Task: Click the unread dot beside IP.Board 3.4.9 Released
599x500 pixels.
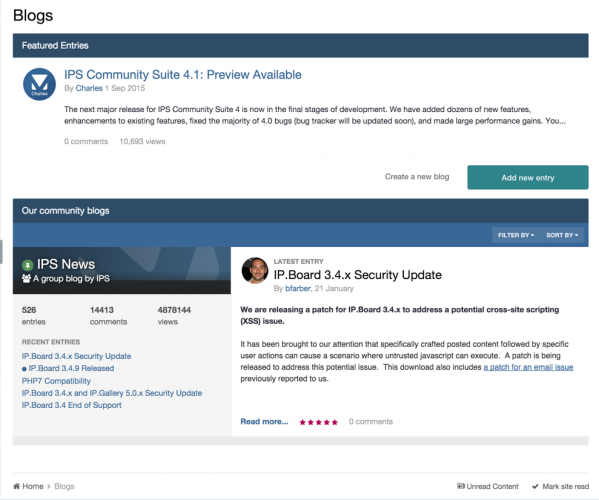Action: tap(24, 369)
